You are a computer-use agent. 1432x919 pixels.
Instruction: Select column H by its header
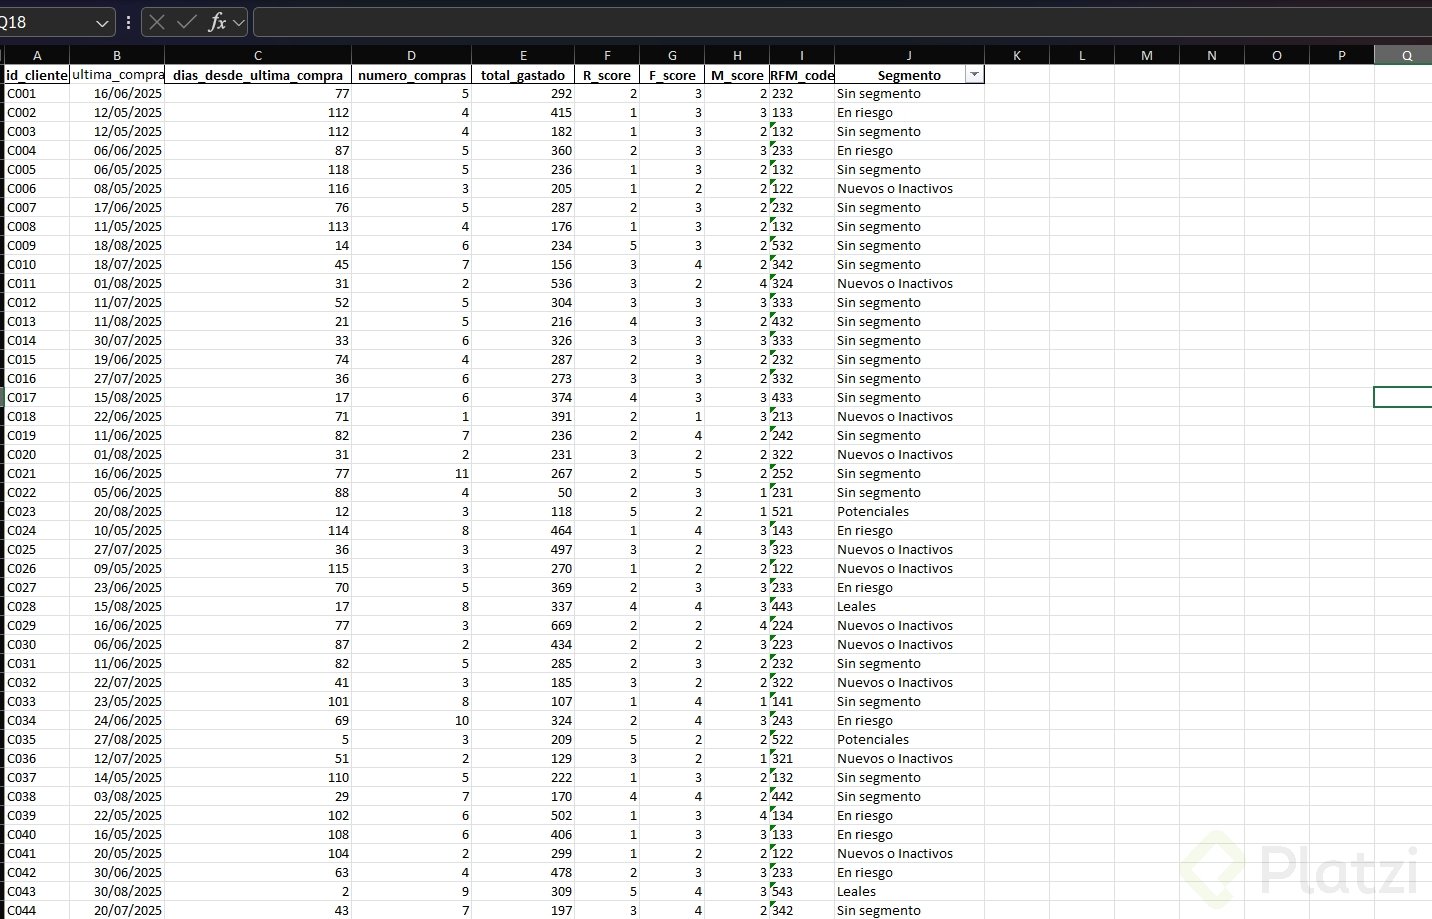click(x=737, y=56)
